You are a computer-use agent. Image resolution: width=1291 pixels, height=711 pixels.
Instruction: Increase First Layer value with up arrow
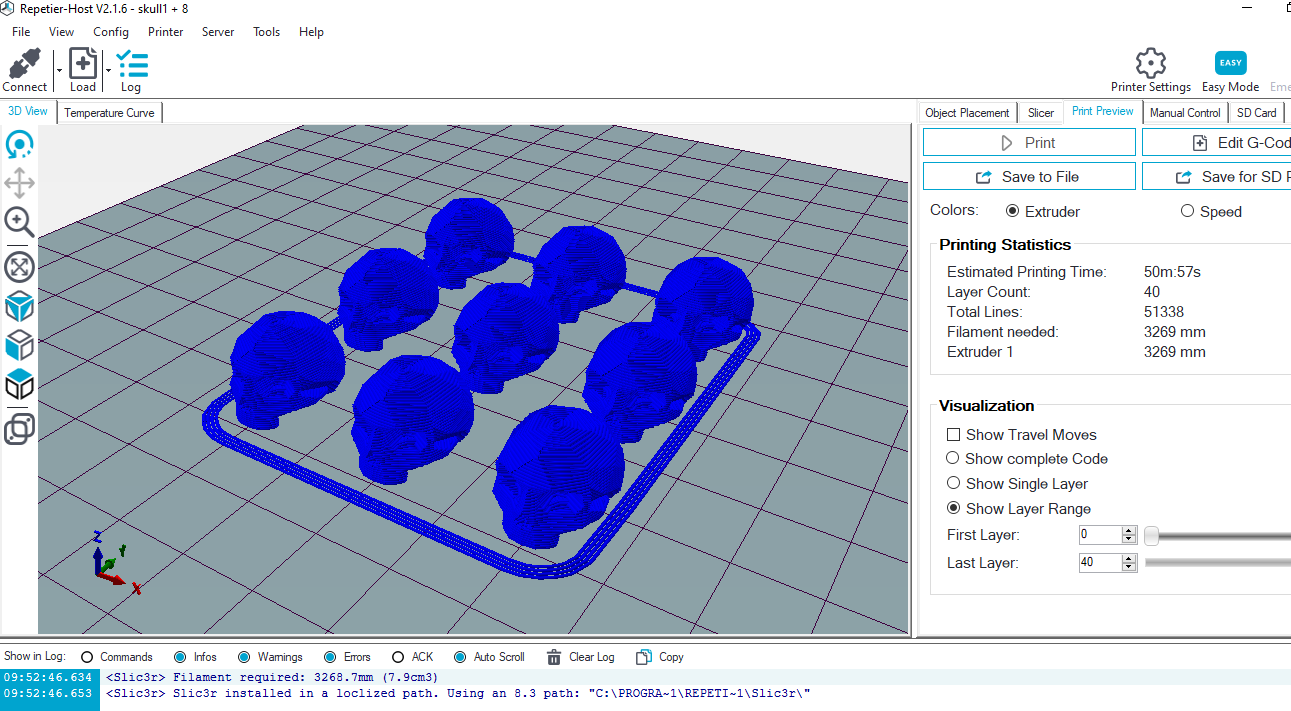pyautogui.click(x=1130, y=531)
